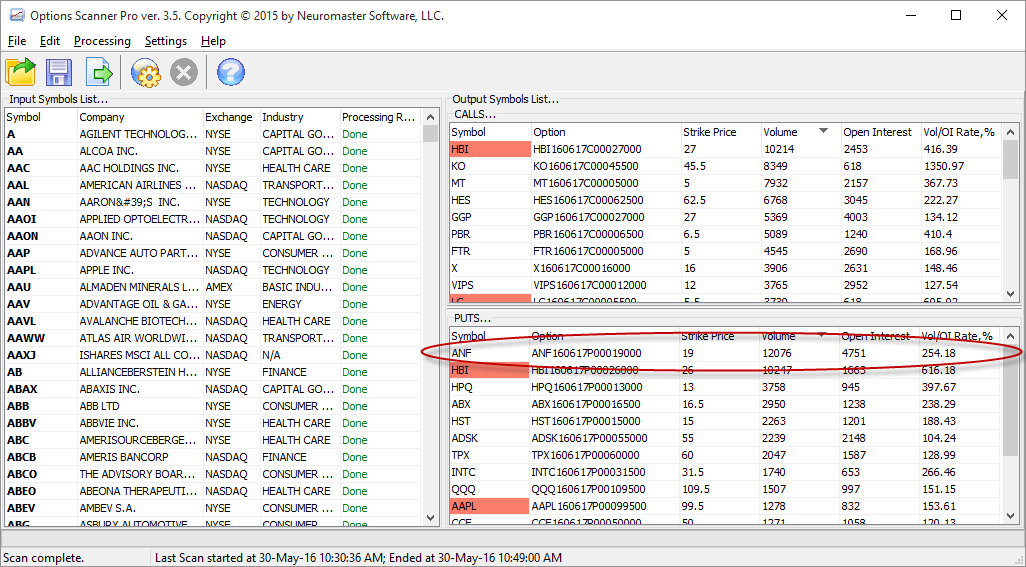This screenshot has height=567, width=1026.
Task: Select VIPS160617C00012000 option
Action: [590, 285]
